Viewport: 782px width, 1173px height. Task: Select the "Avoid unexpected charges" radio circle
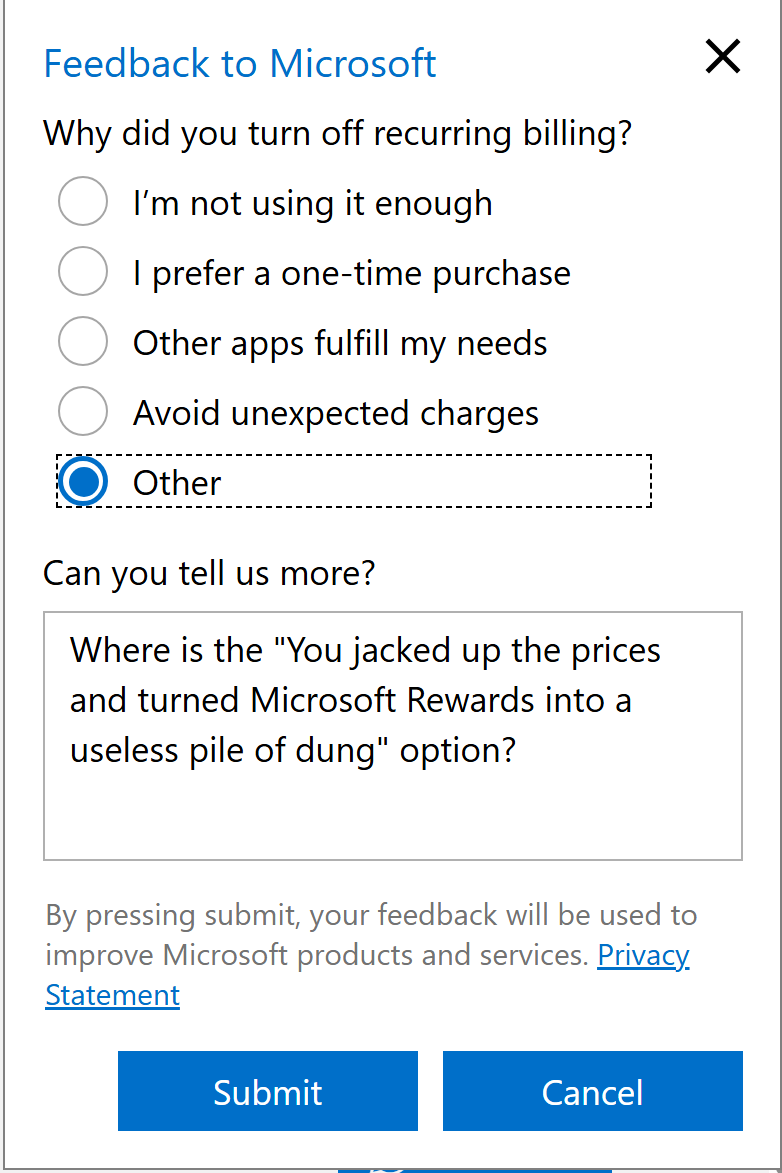coord(83,412)
